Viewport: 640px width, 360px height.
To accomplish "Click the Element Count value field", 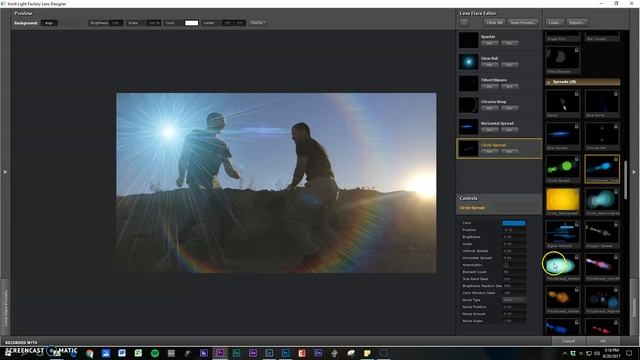I will (514, 271).
